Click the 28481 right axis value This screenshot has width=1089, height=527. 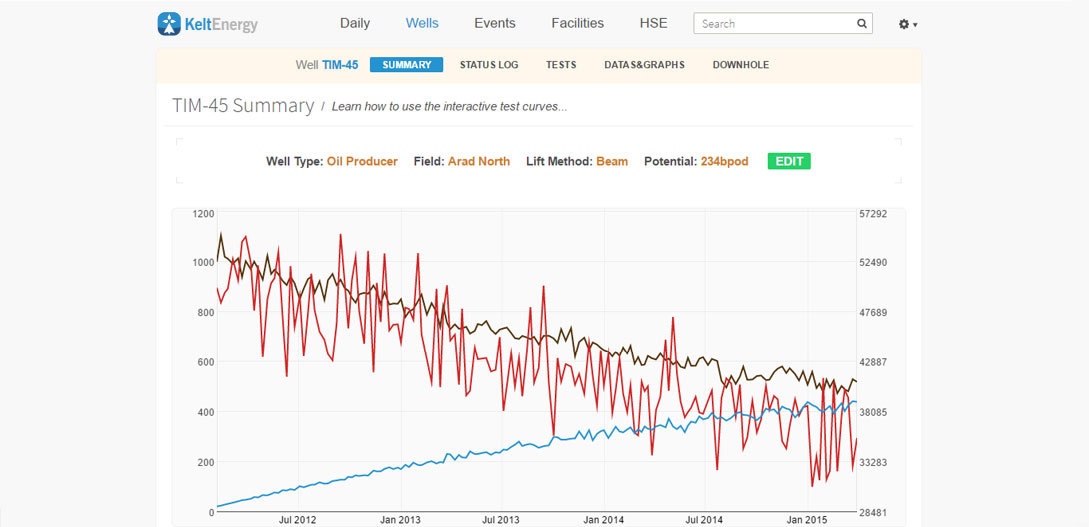[873, 512]
